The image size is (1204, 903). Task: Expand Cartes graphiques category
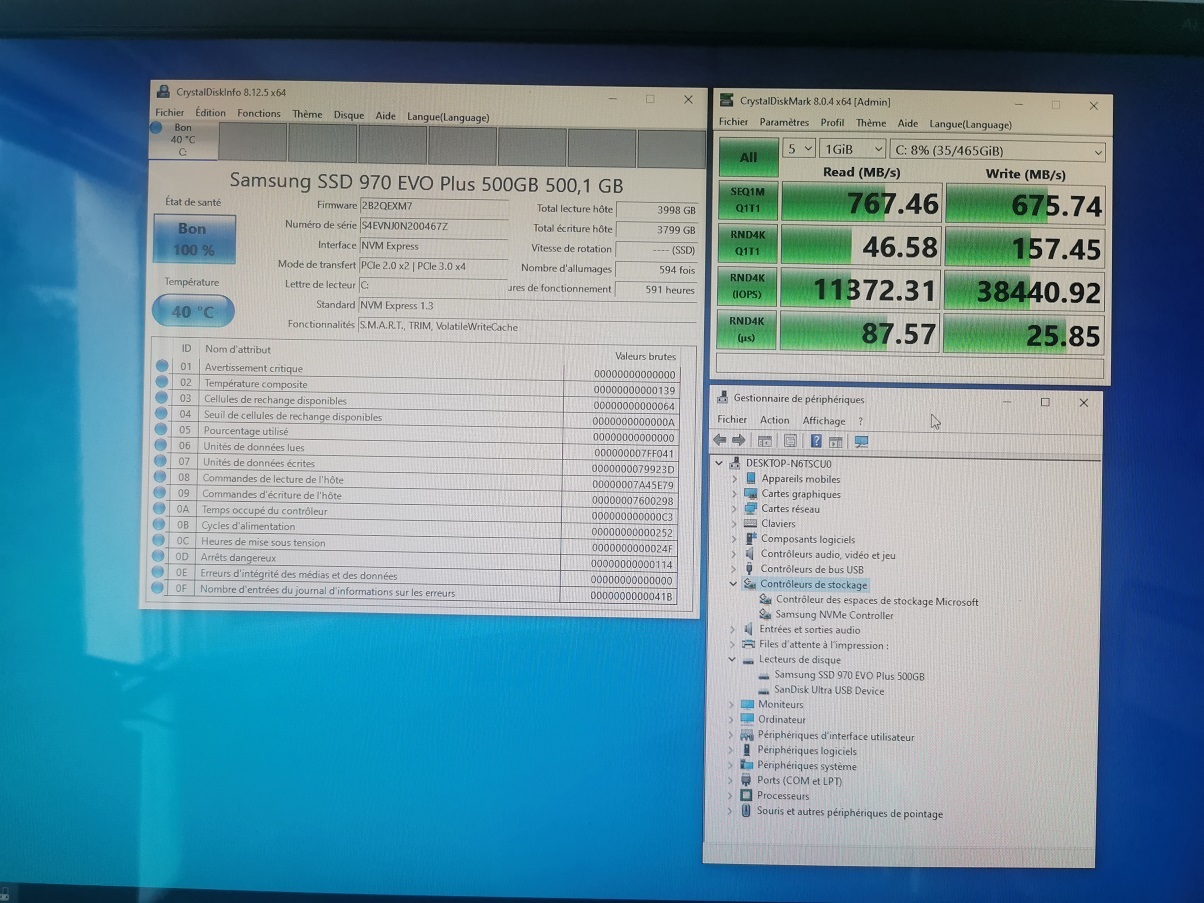(734, 494)
